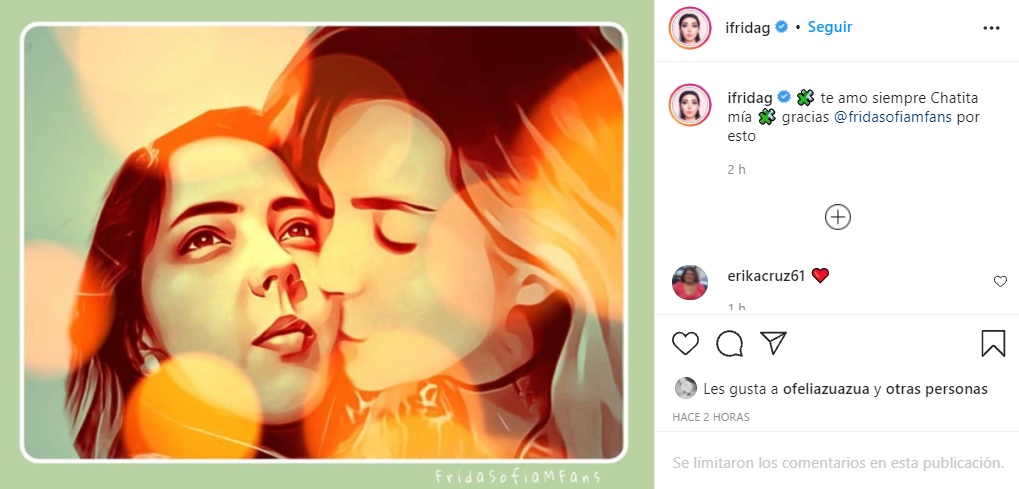Open the ifridag profile picture in the header
The width and height of the screenshot is (1019, 489).
690,28
